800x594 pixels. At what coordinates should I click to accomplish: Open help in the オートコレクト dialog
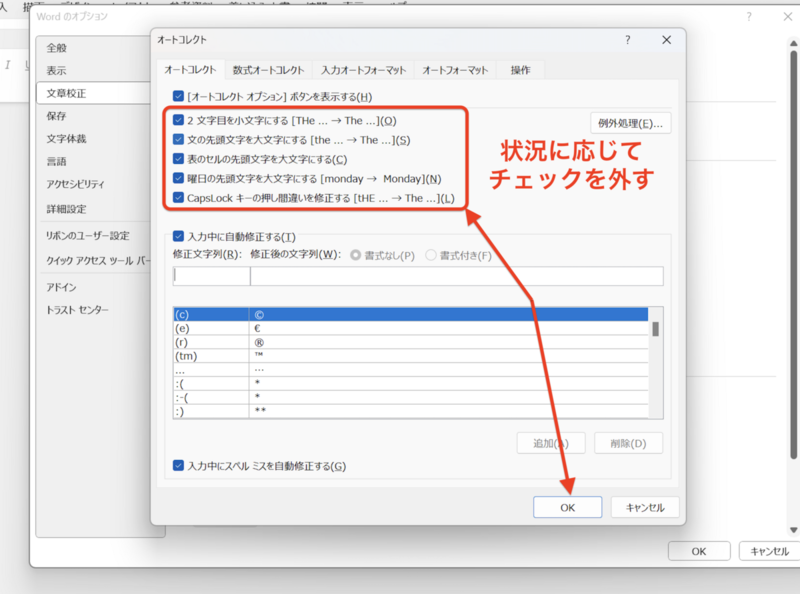pos(628,40)
